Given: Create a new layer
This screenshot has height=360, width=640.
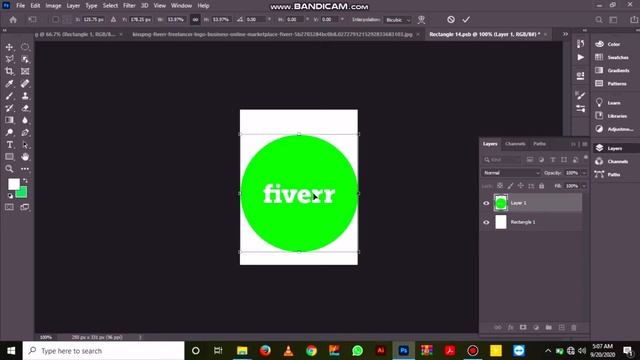Looking at the screenshot, I should point(561,327).
